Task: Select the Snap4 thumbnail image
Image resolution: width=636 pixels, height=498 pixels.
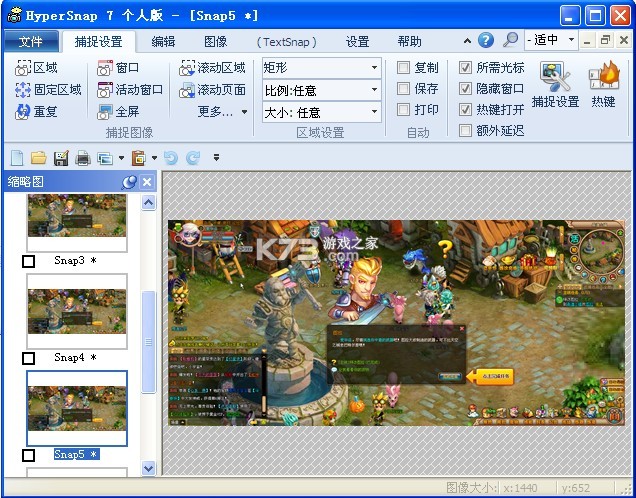Action: tap(77, 311)
